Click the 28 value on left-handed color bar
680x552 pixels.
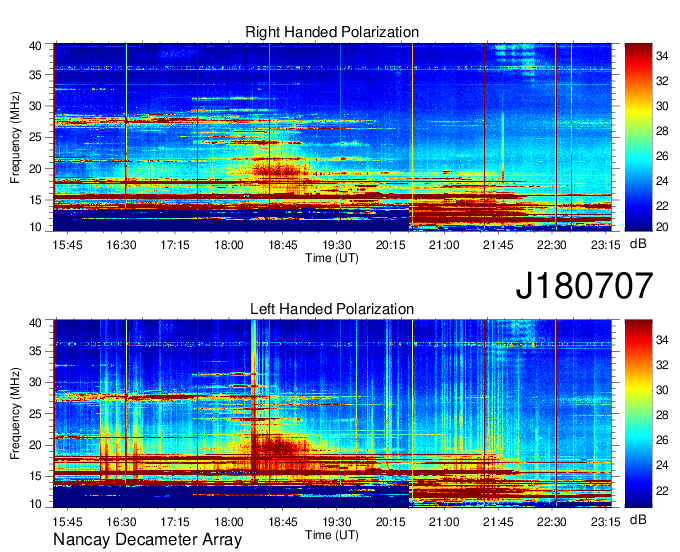[662, 415]
